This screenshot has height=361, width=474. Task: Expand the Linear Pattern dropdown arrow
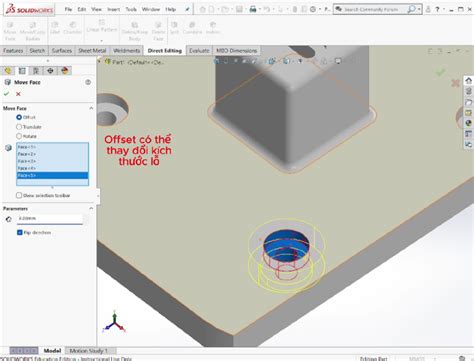coord(102,40)
